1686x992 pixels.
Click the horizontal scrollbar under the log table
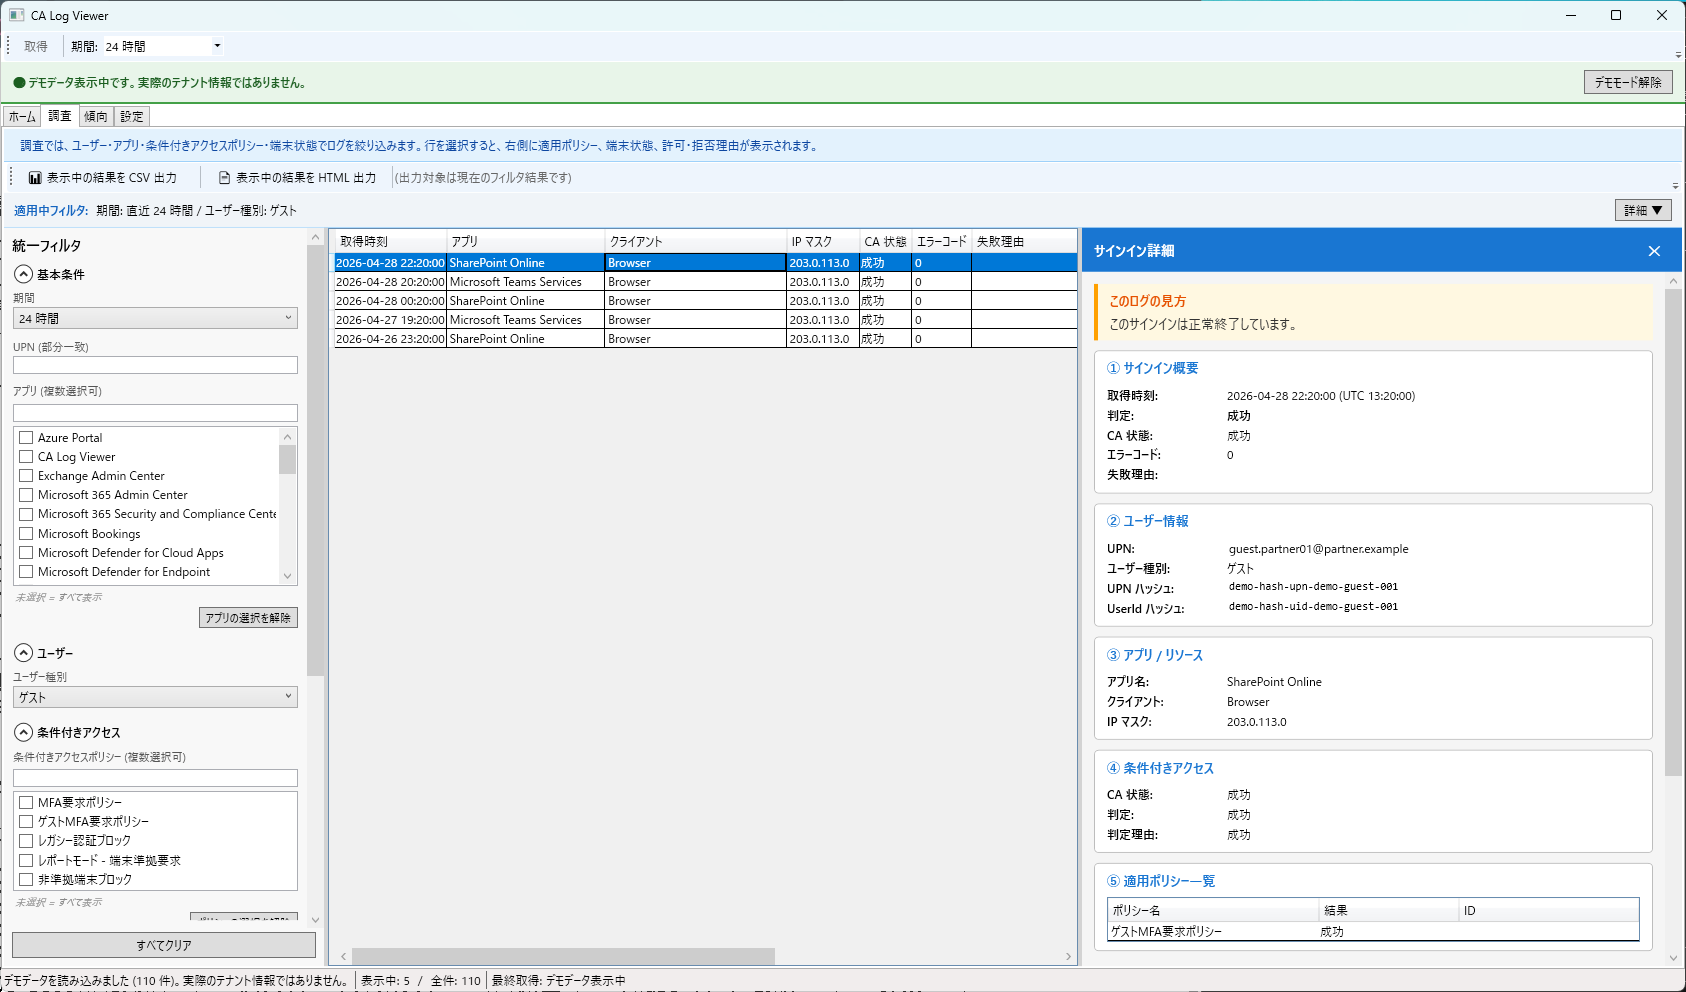pos(563,957)
